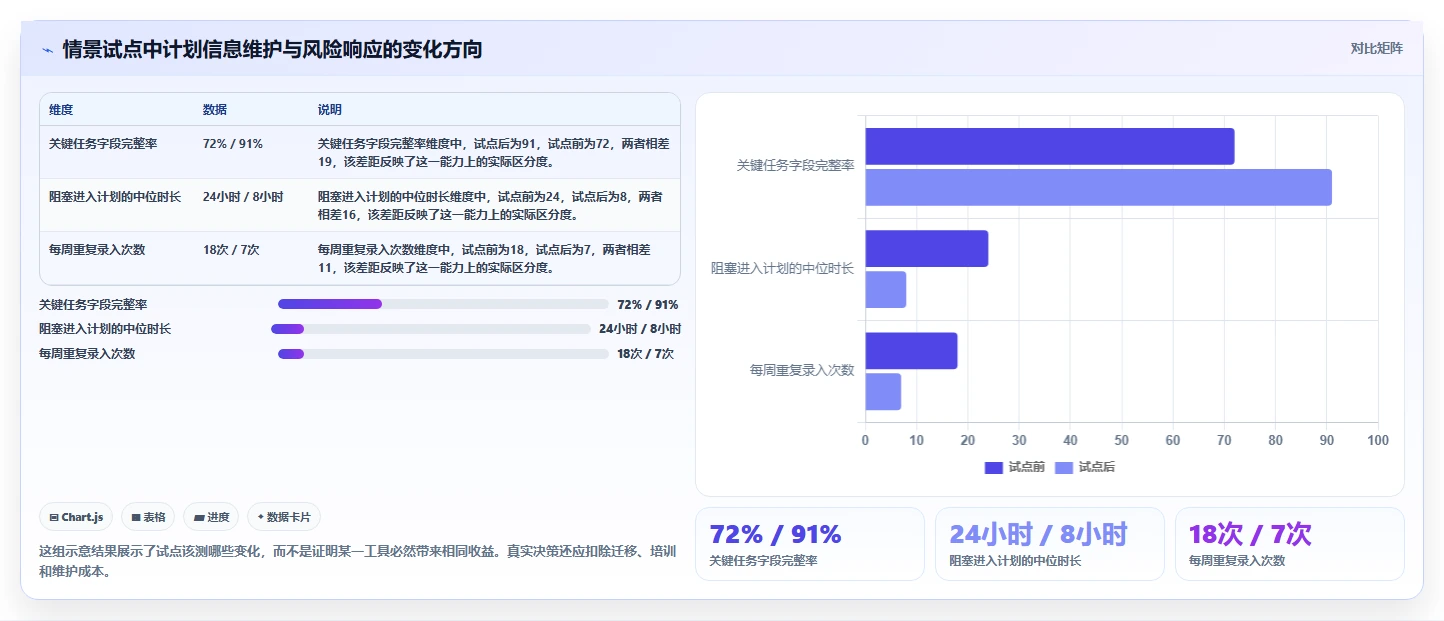Click the progress value 72% / 91%
Screen dimensions: 1444x621
(648, 304)
